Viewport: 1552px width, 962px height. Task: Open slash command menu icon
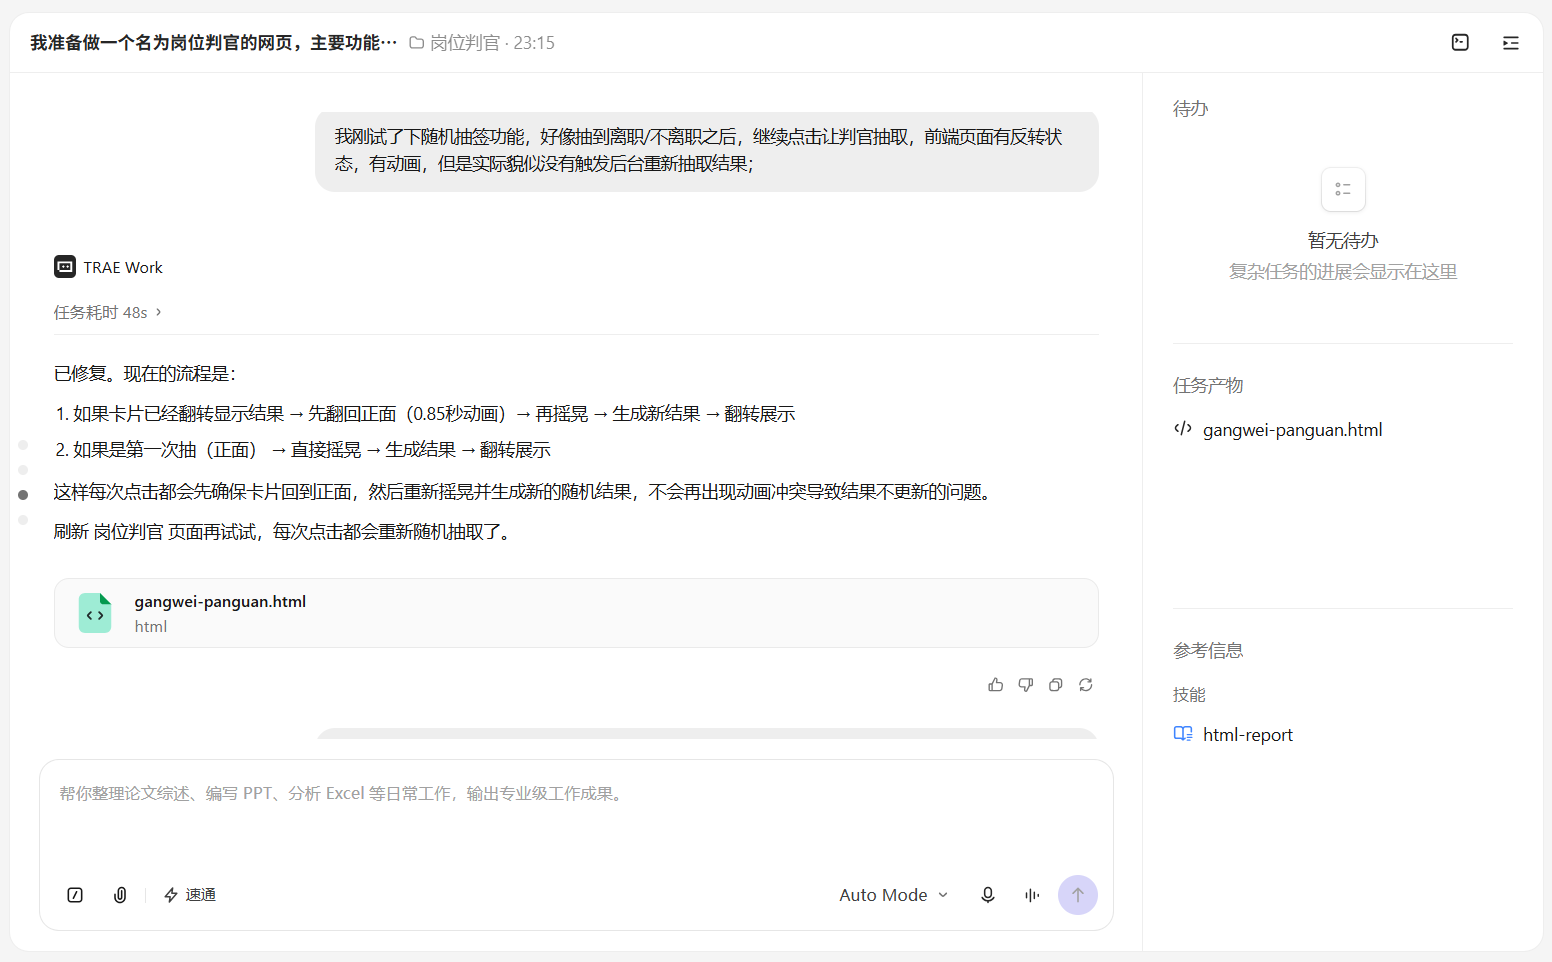[75, 895]
